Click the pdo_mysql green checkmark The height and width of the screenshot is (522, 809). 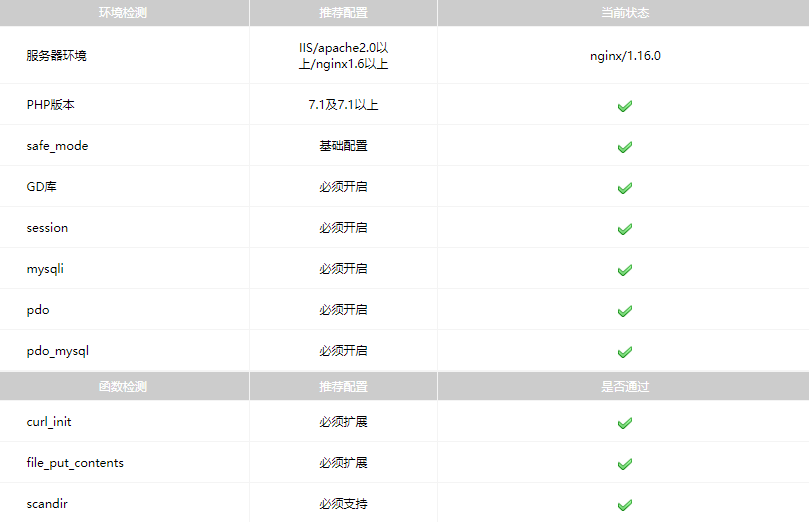624,351
